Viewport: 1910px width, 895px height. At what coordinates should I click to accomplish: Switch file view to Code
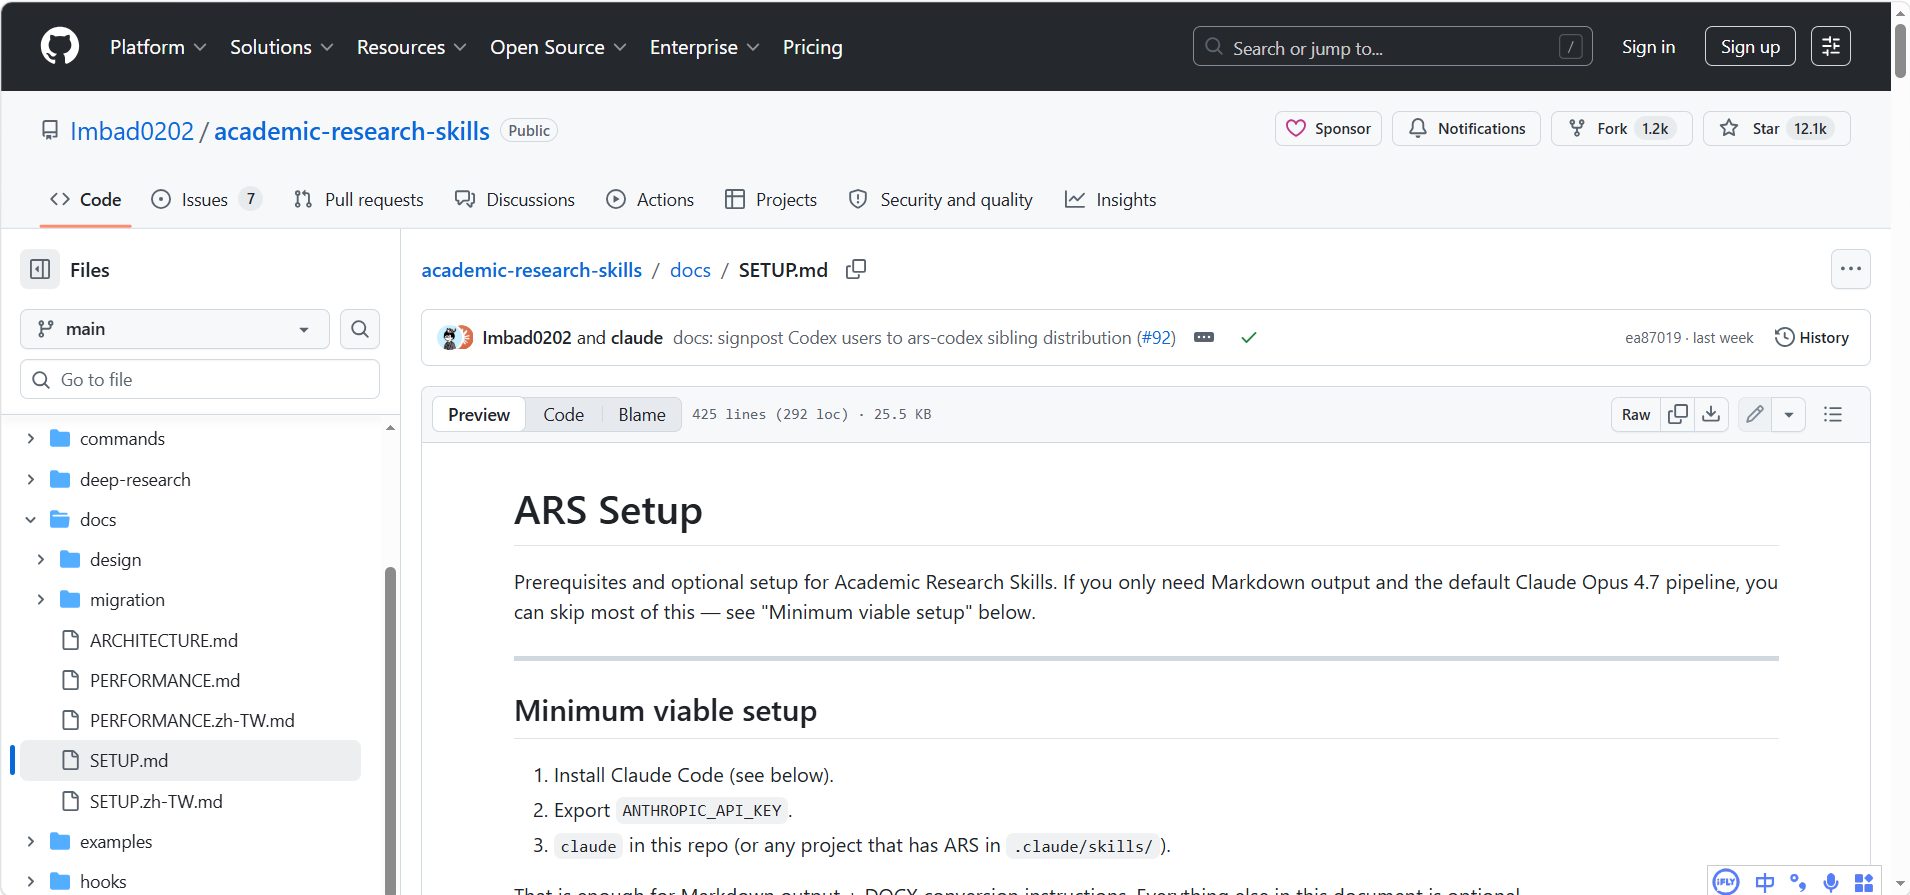point(564,414)
